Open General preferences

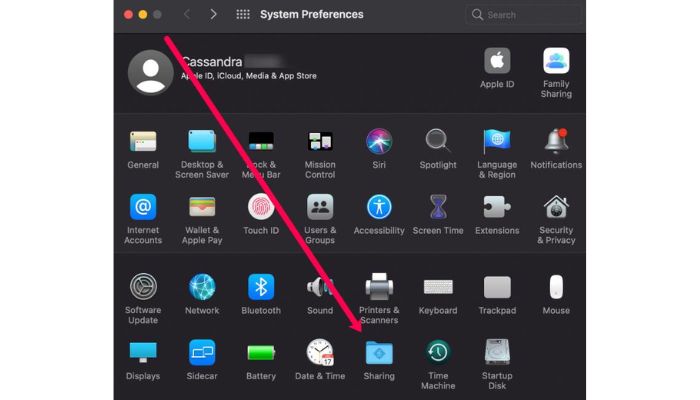143,142
